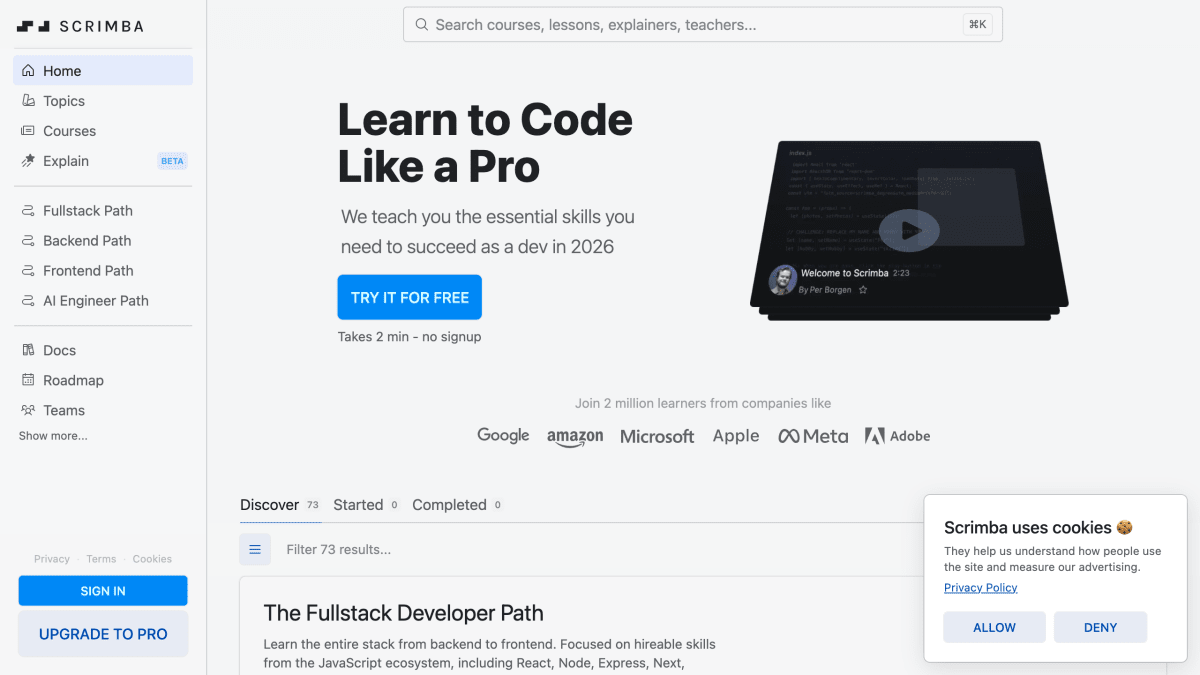Play the Welcome to Scrimba video
This screenshot has width=1200, height=675.
(909, 230)
